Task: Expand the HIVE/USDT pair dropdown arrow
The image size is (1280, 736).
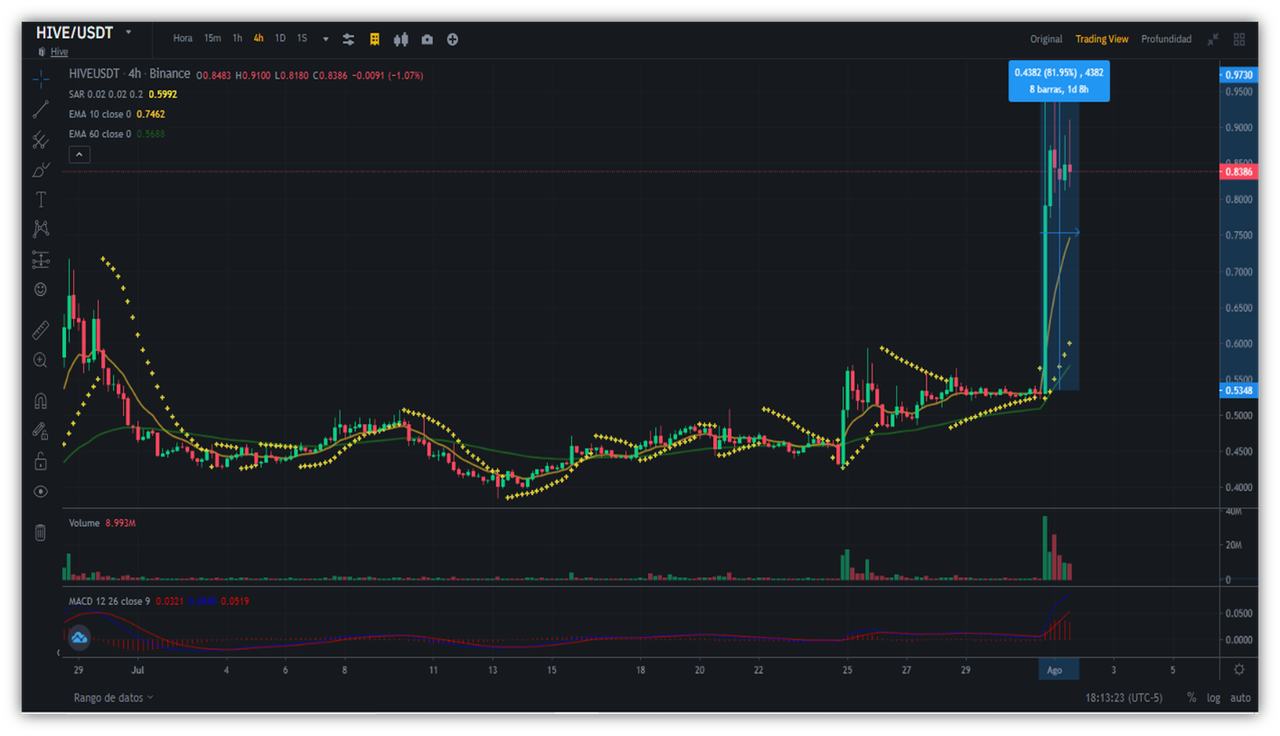Action: [x=128, y=32]
